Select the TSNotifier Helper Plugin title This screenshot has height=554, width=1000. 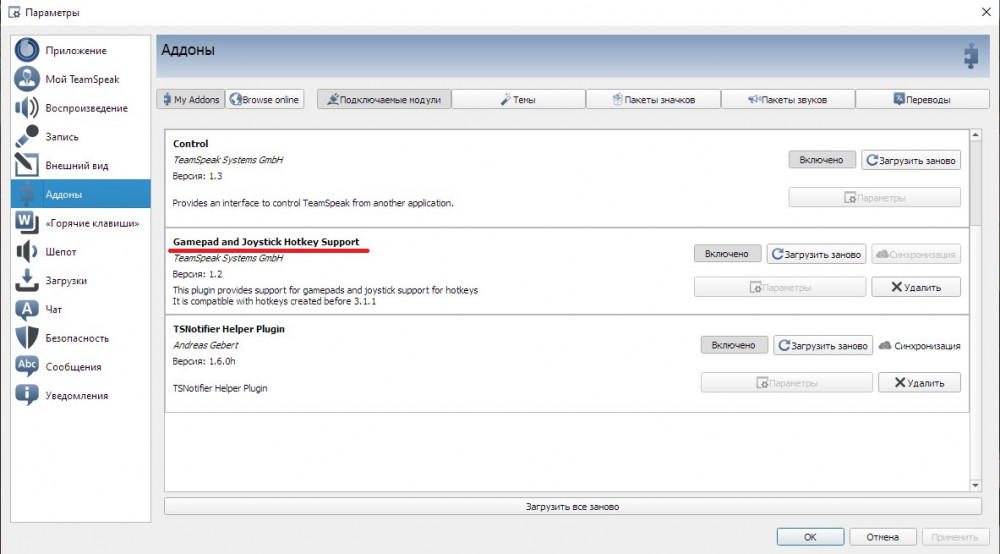(228, 329)
